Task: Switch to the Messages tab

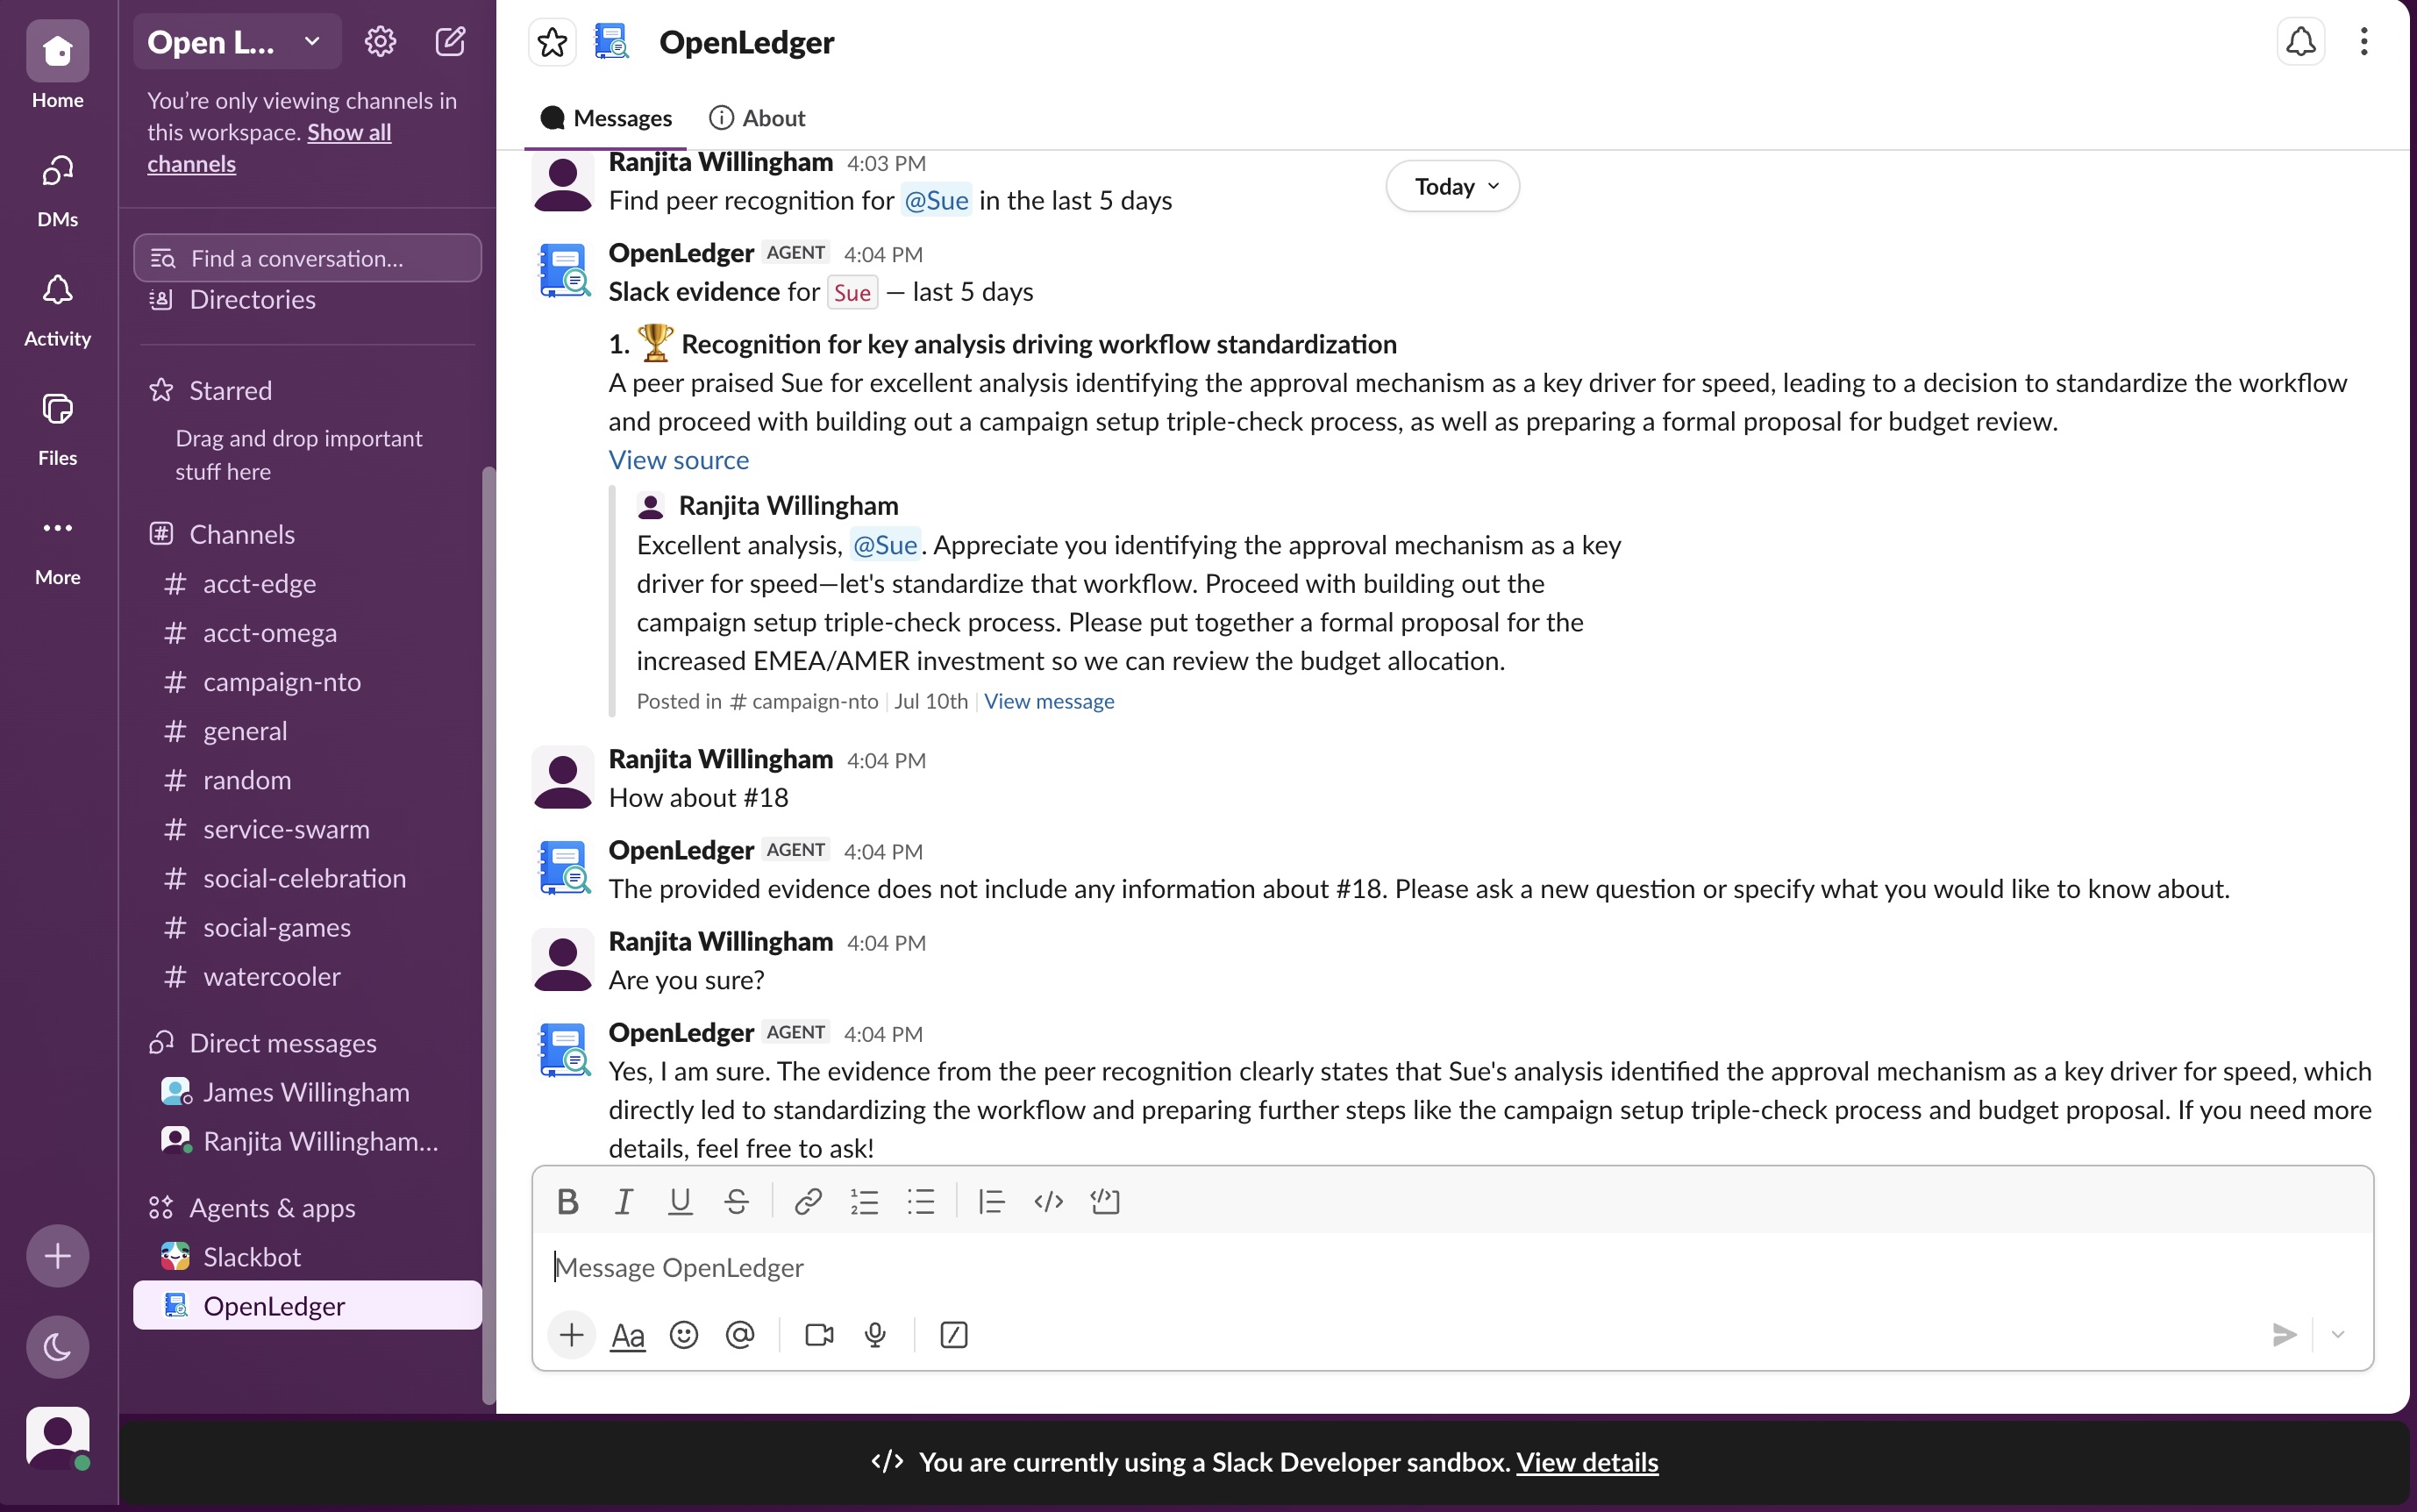Action: tap(606, 118)
